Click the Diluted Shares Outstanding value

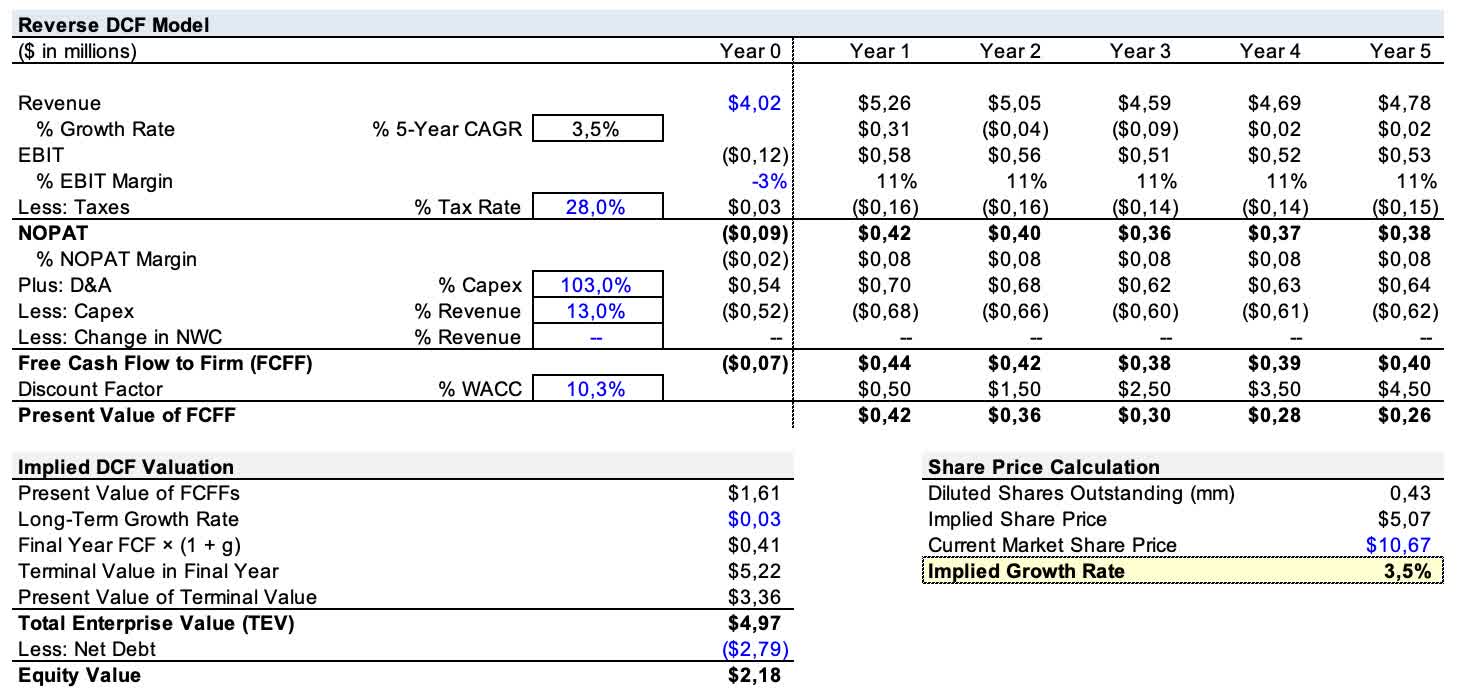pos(1410,493)
